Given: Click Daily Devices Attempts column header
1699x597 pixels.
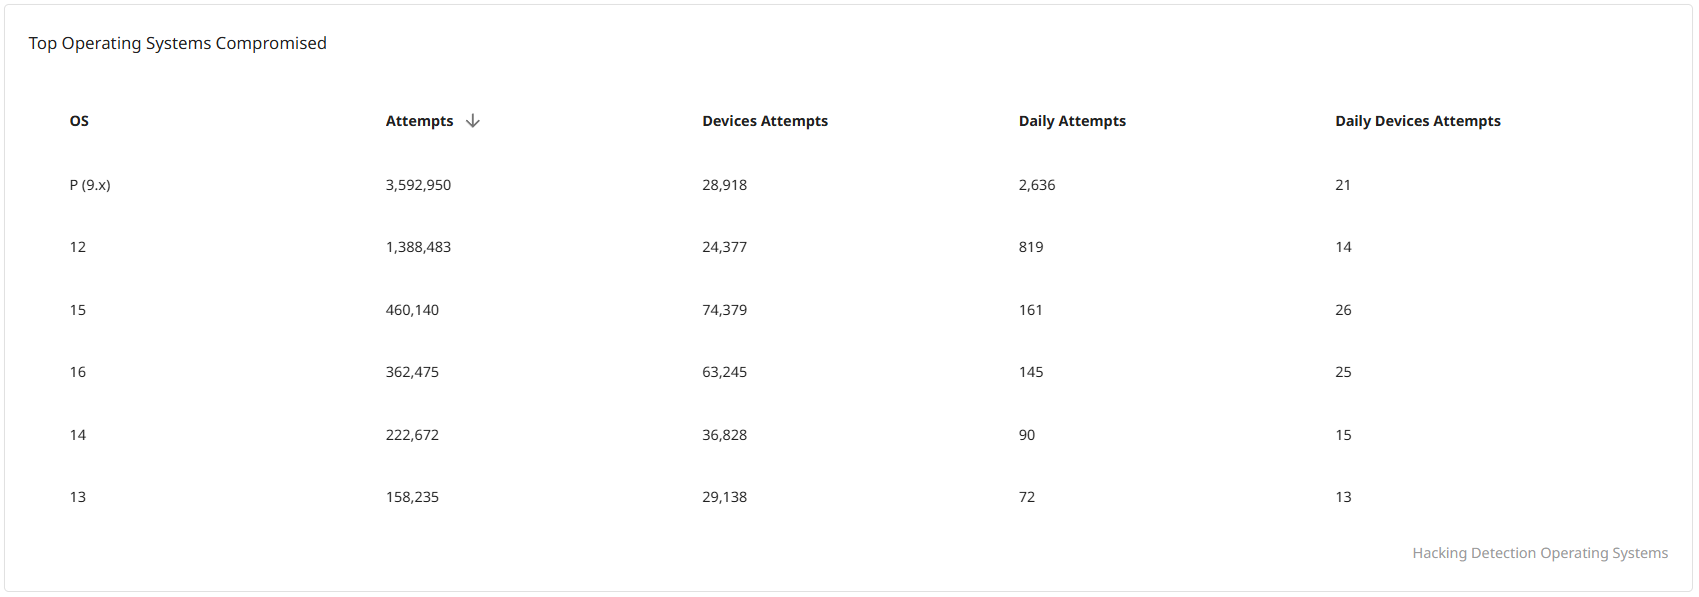Looking at the screenshot, I should click(x=1417, y=121).
